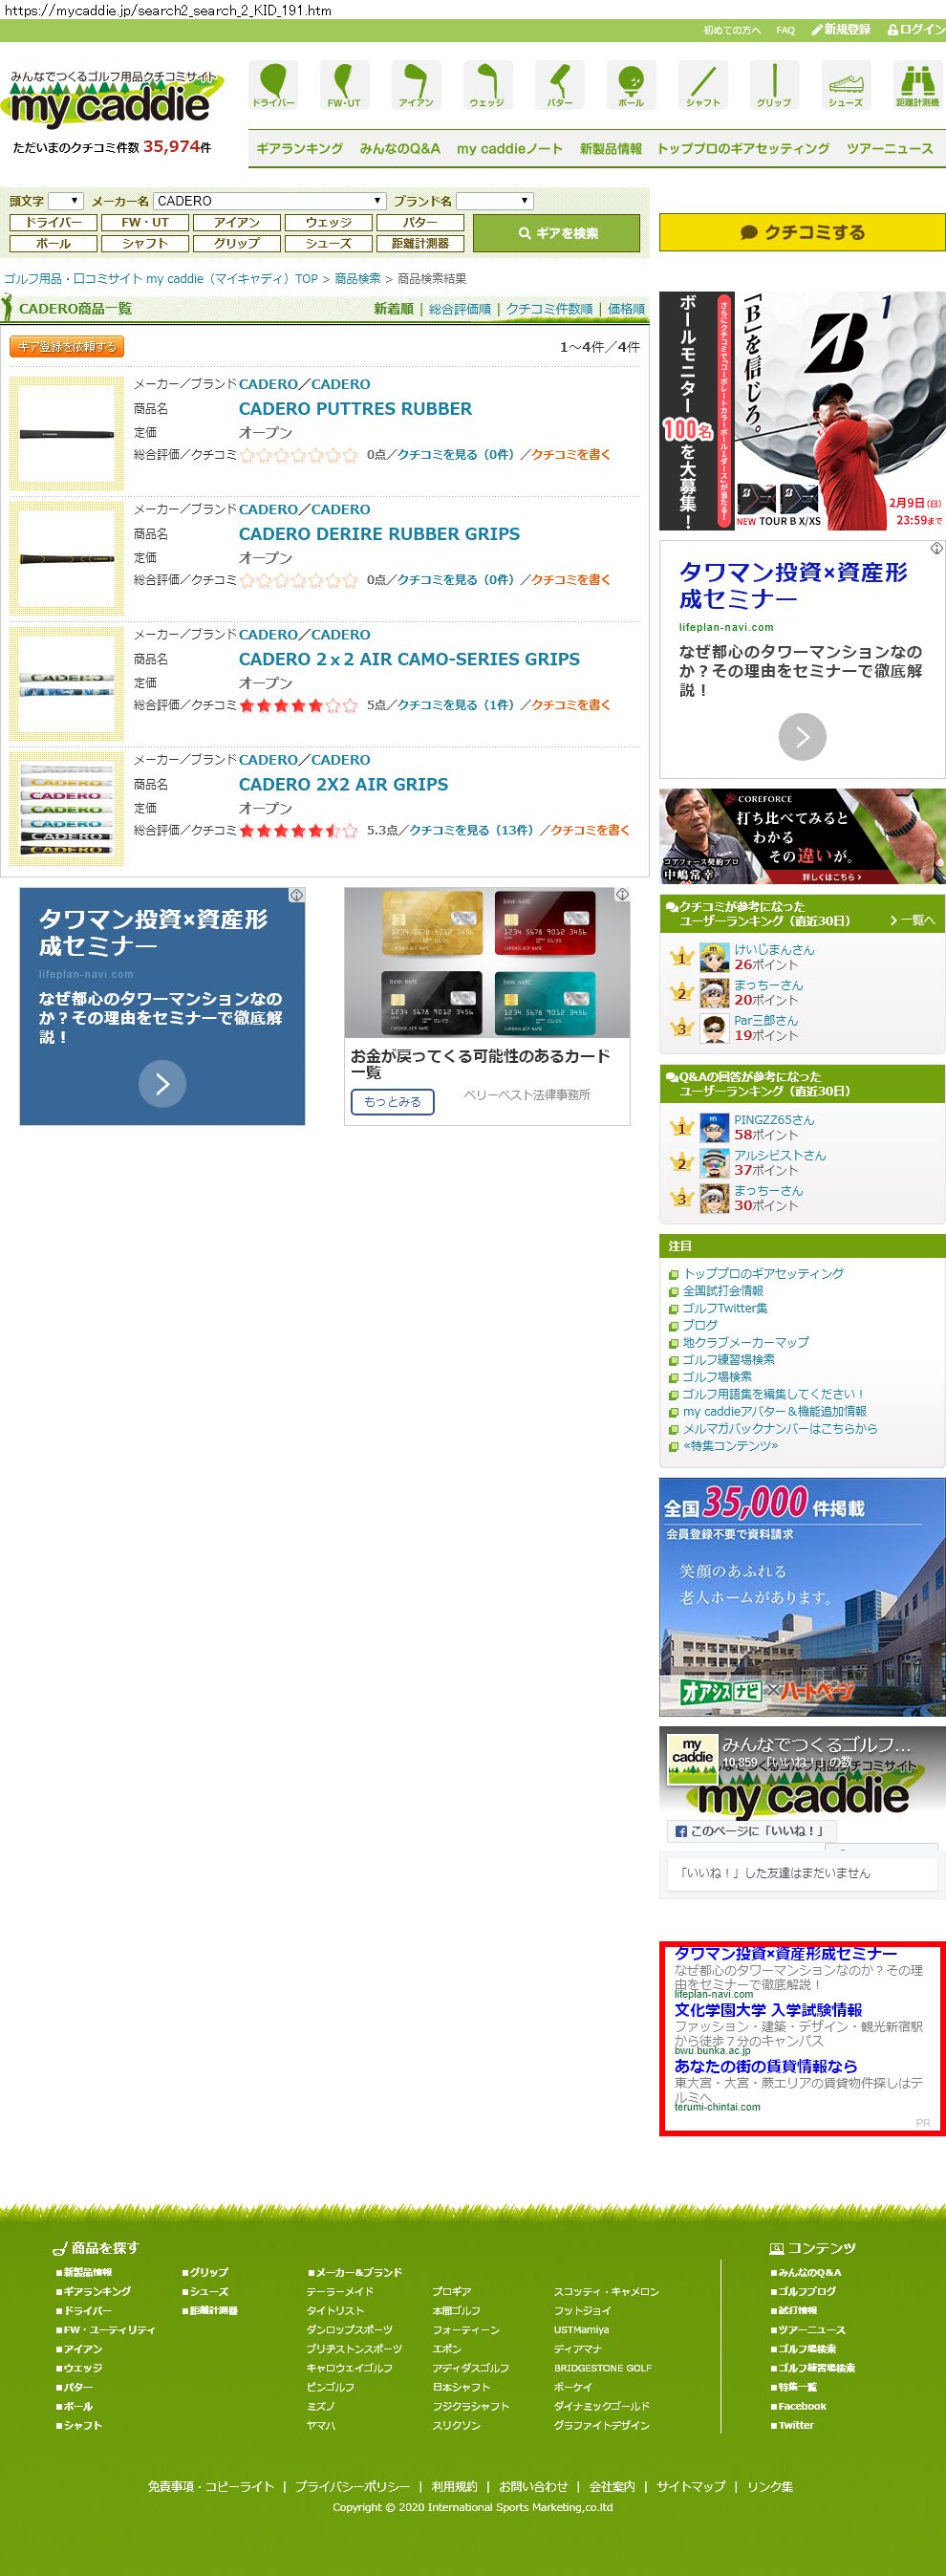Viewport: 946px width, 2576px height.
Task: Click the AdChoices icon on blue banner ad
Action: [x=296, y=895]
